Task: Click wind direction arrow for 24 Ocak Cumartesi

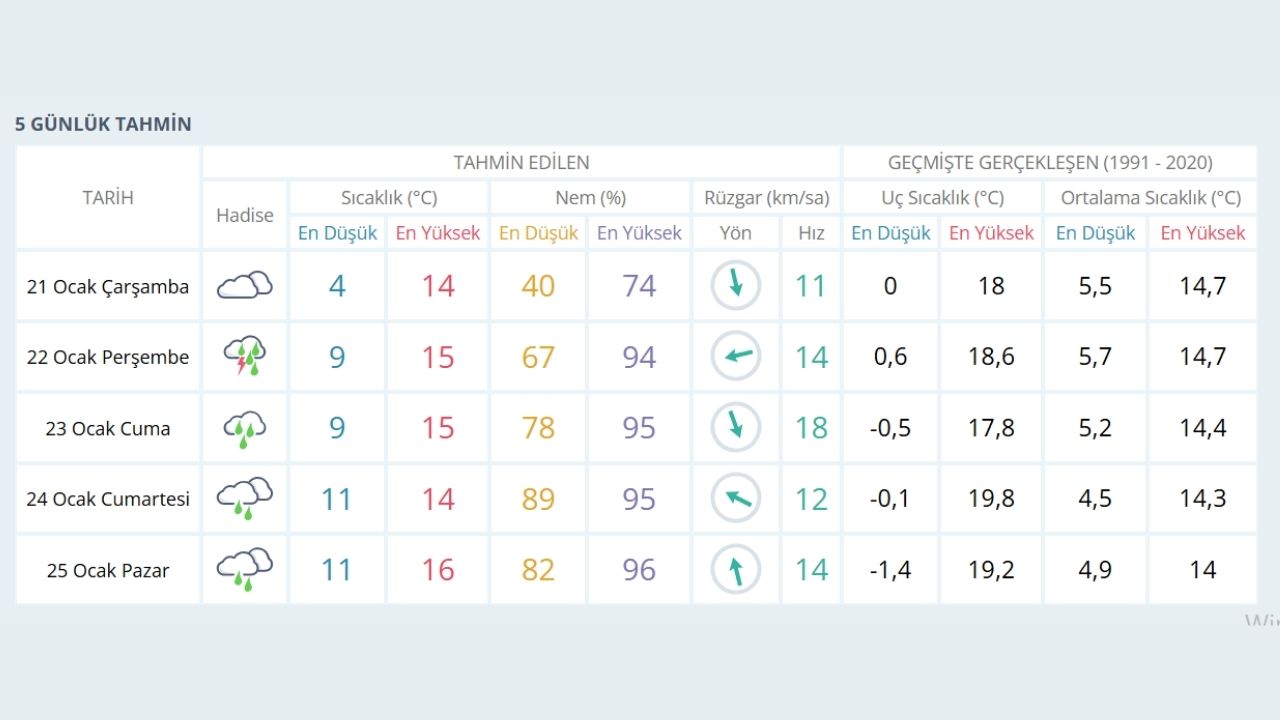Action: tap(736, 498)
